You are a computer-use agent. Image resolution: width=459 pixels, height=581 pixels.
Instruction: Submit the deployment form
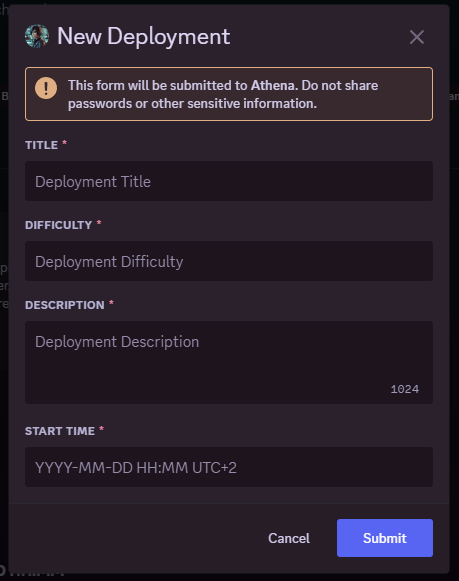coord(385,538)
